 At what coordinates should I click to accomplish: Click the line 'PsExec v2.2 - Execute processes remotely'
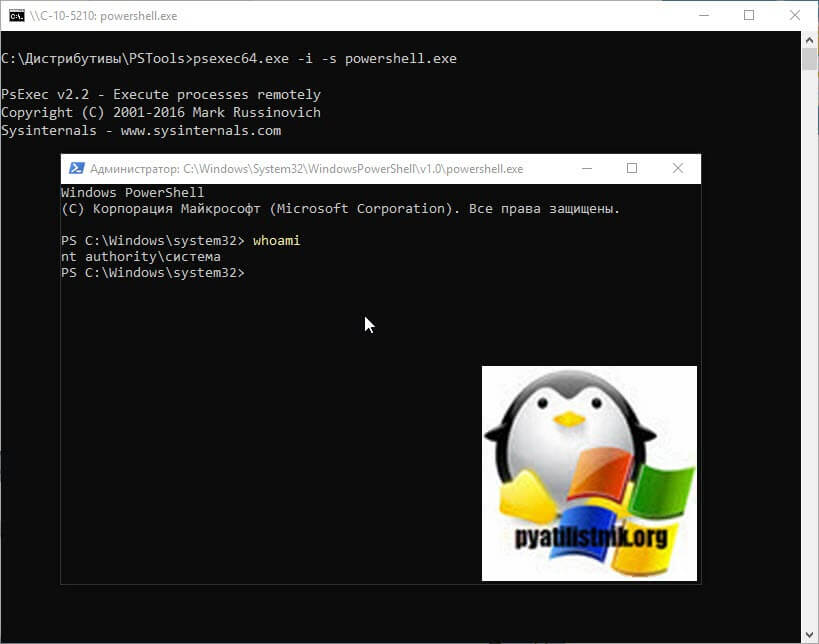click(x=161, y=95)
